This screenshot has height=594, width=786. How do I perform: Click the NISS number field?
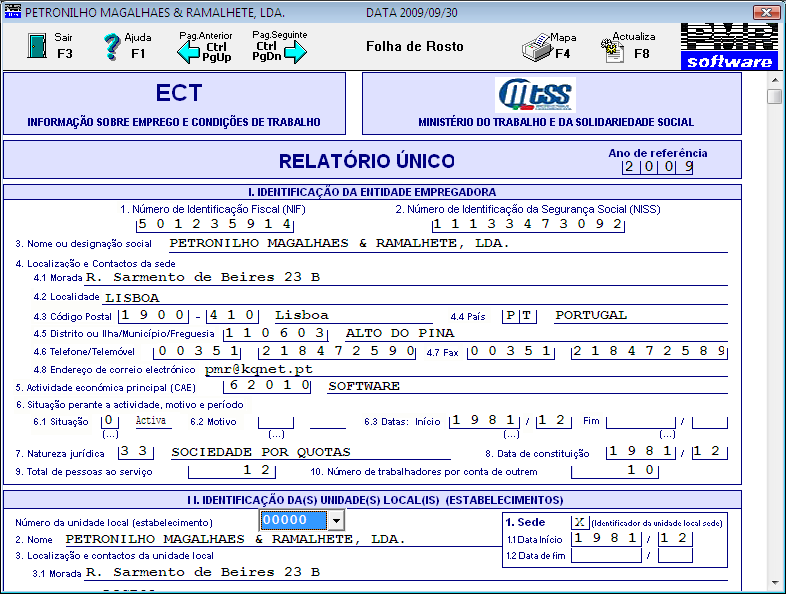pyautogui.click(x=528, y=224)
